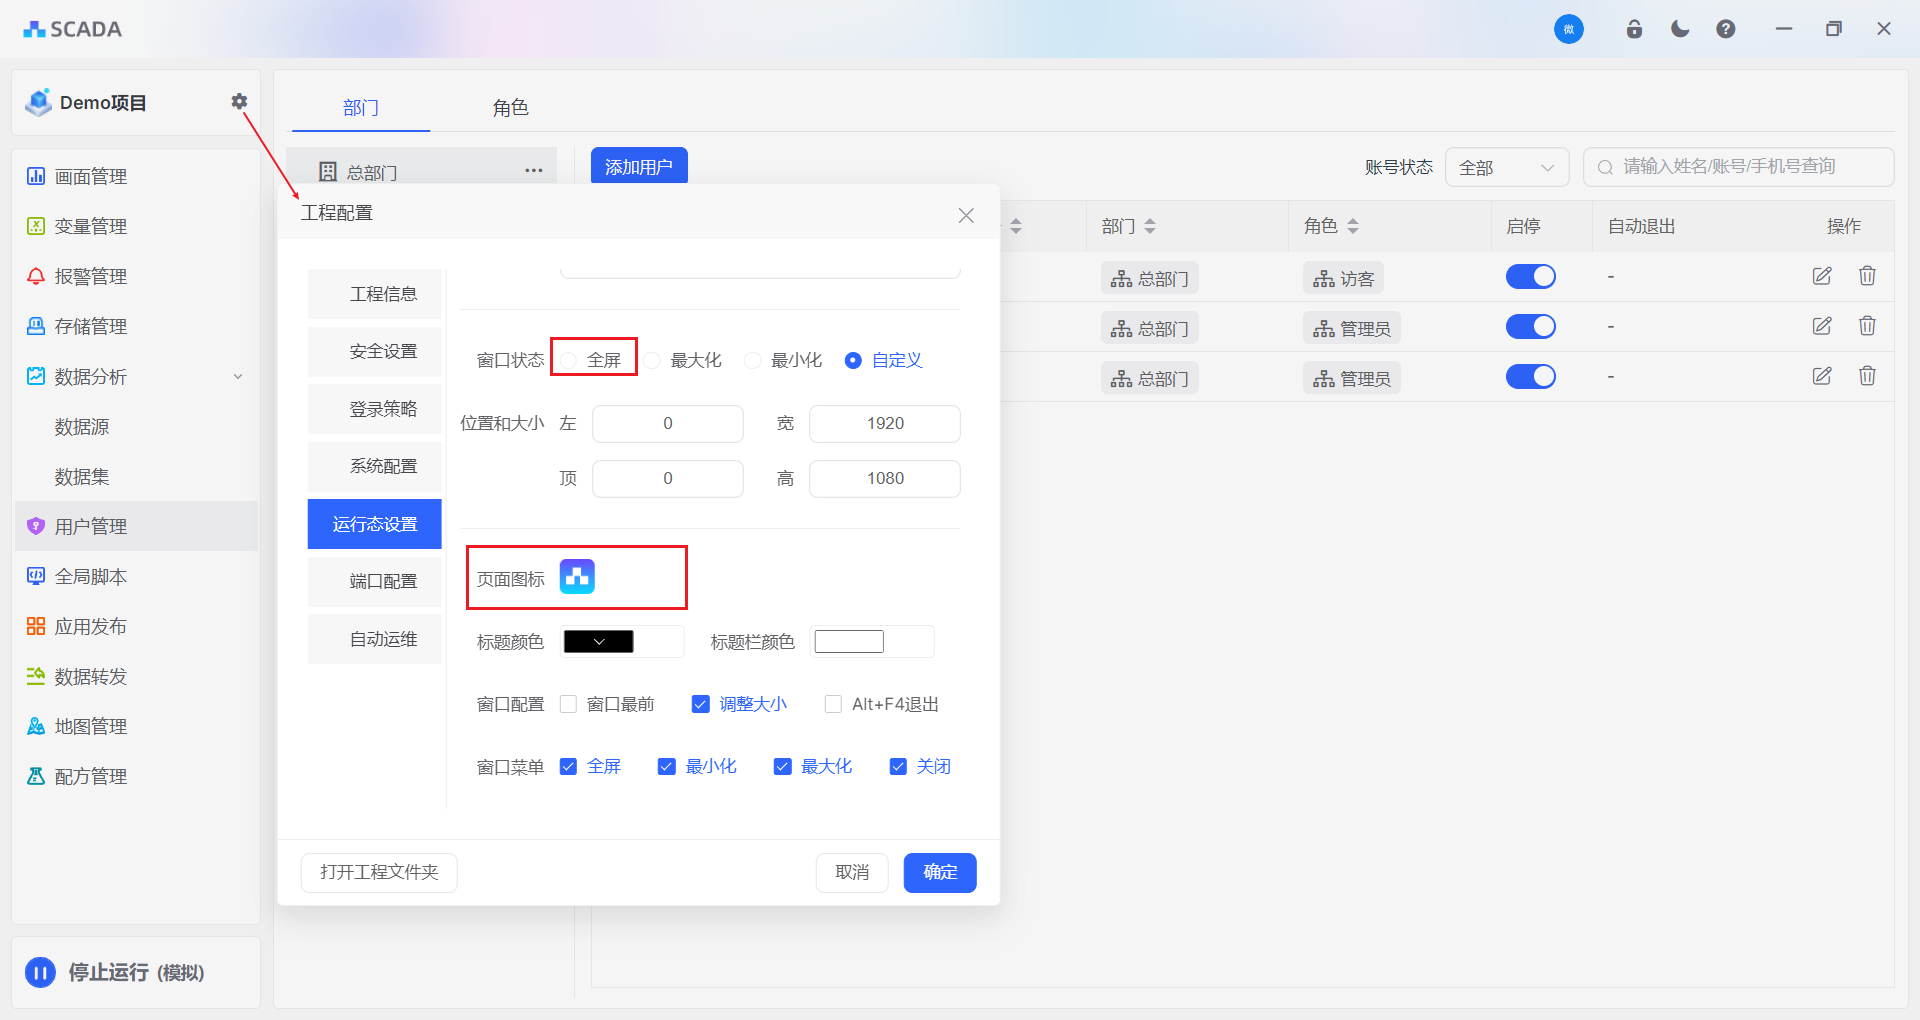Click the 页面图标 page icon thumbnail
This screenshot has width=1920, height=1020.
577,577
